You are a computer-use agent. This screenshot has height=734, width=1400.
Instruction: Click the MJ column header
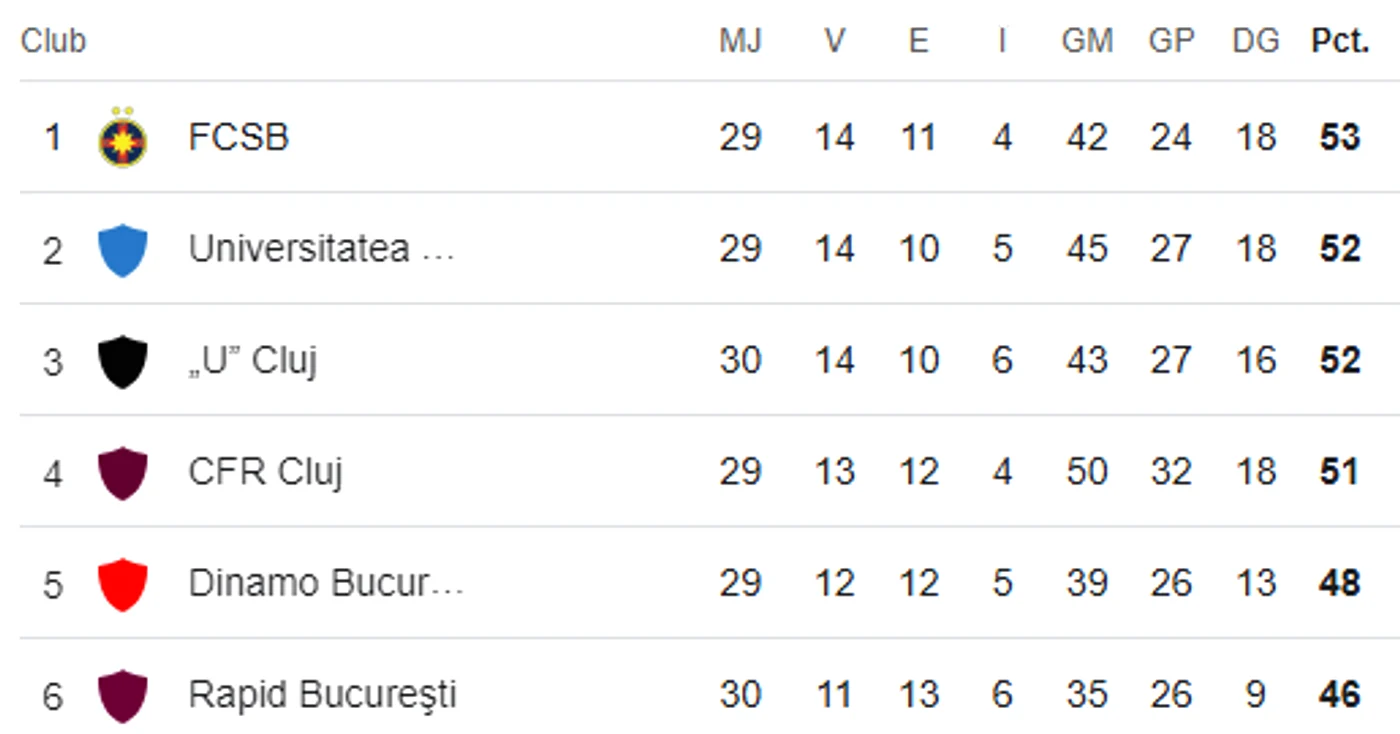tap(740, 40)
